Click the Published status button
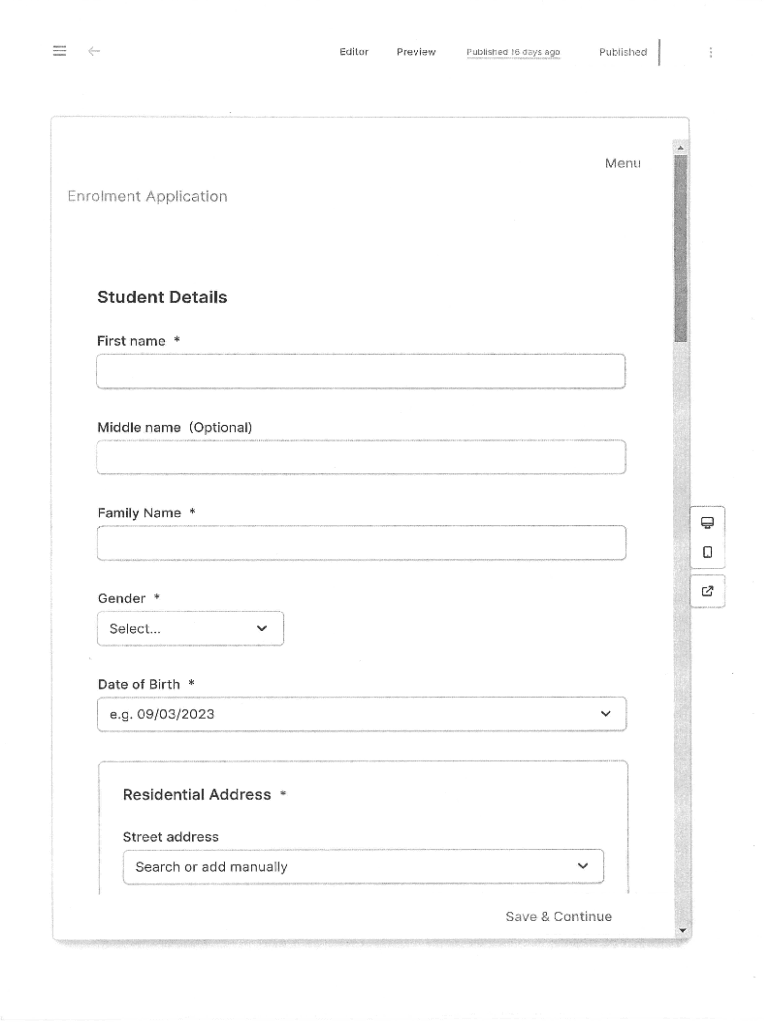 [622, 52]
